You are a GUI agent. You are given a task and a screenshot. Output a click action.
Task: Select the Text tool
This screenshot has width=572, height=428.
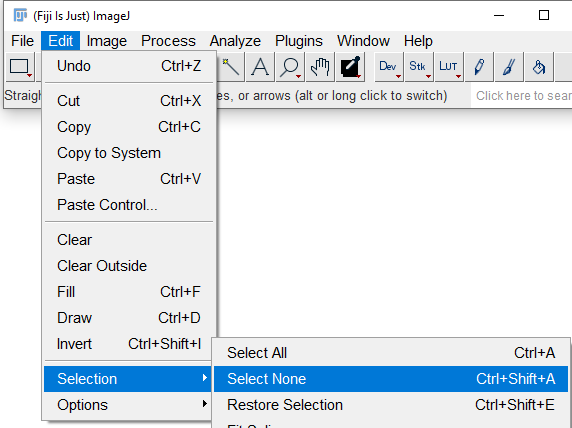260,67
